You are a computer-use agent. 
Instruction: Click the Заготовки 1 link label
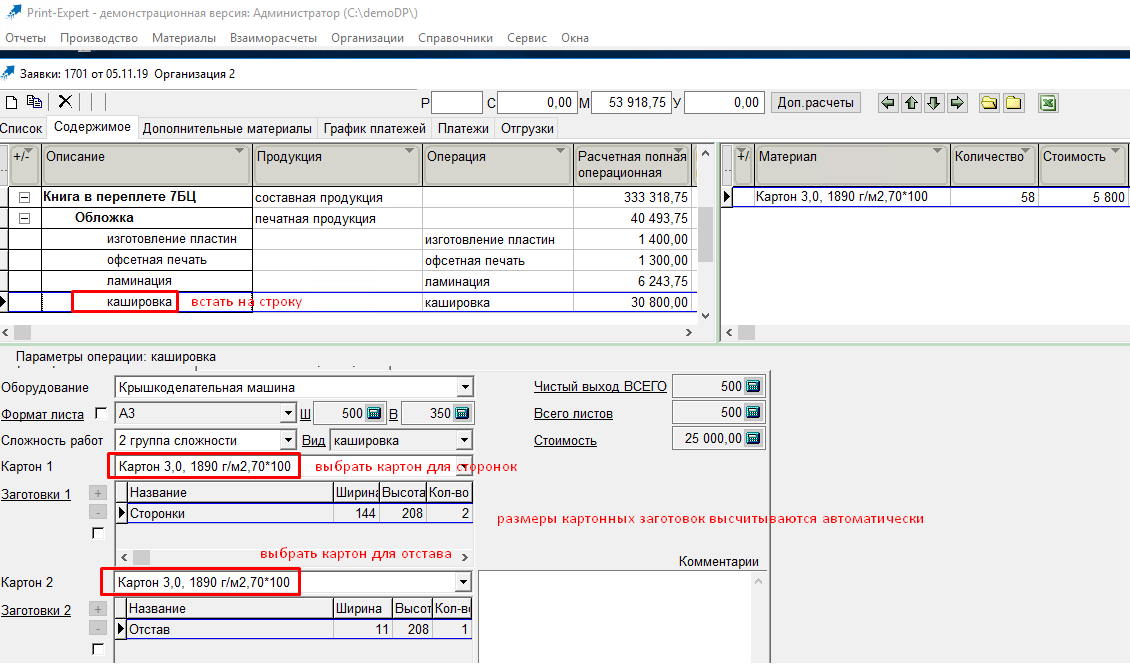coord(36,494)
